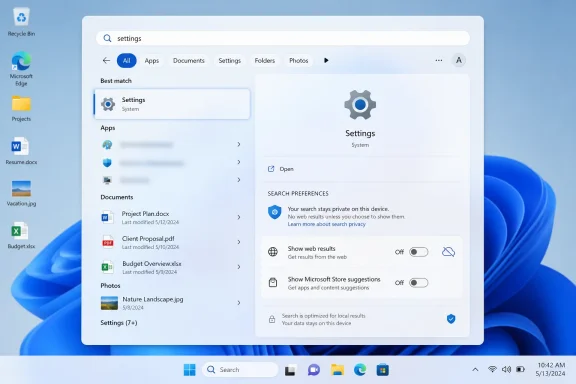Expand Project Plan.docx chevron
The image size is (576, 384).
click(x=239, y=217)
